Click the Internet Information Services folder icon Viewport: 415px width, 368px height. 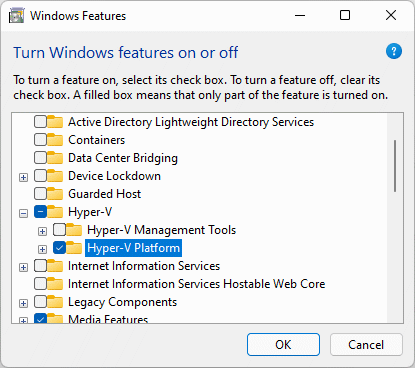(55, 266)
